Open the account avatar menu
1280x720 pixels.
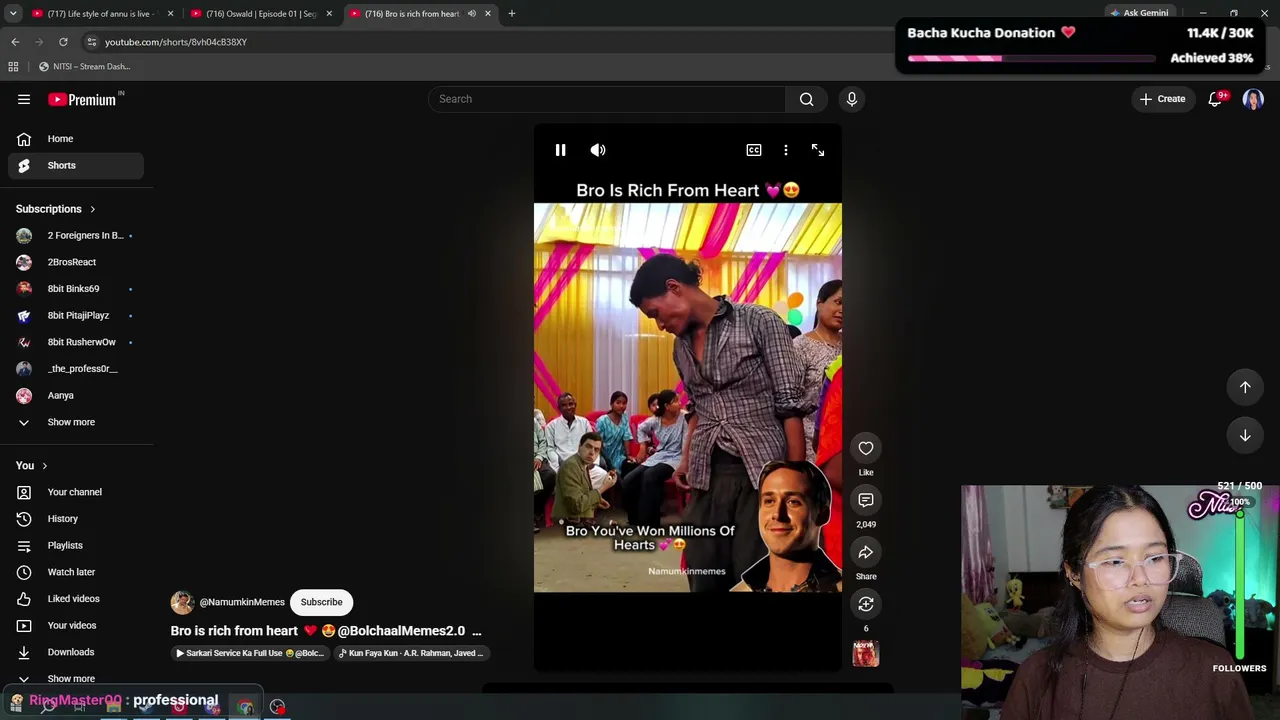pyautogui.click(x=1253, y=99)
